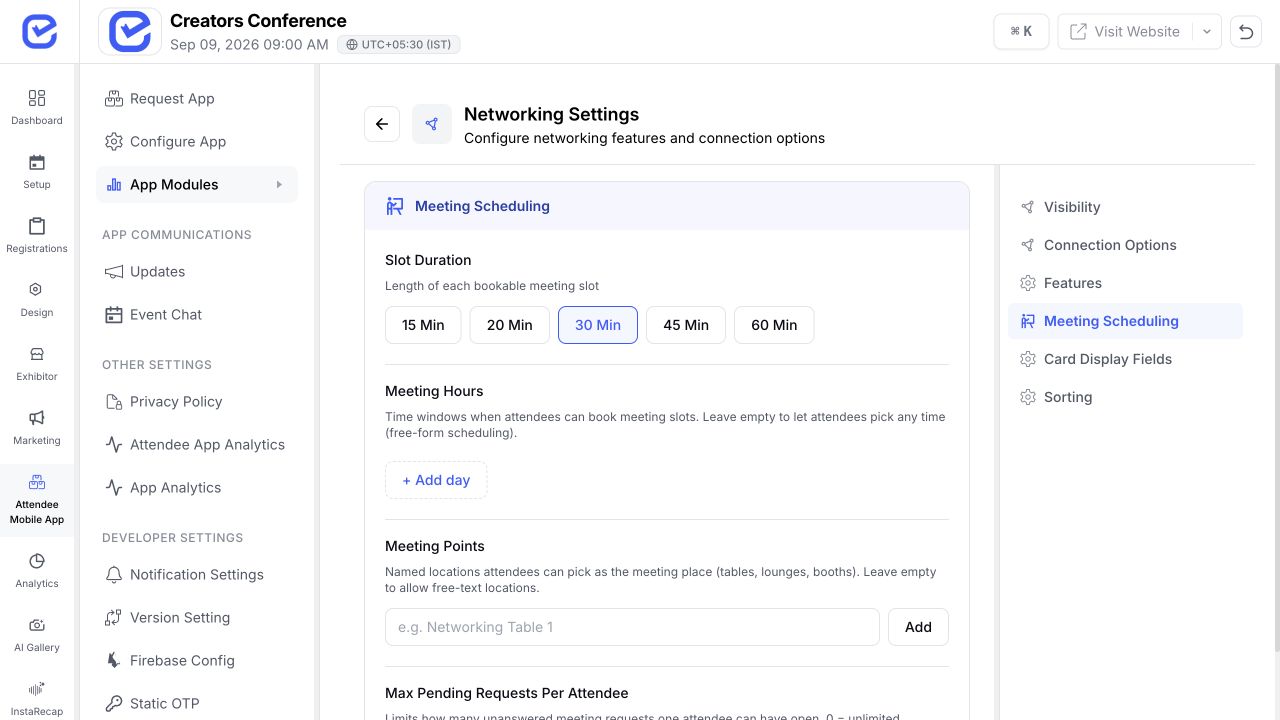
Task: Go to Registrations clipboard icon
Action: point(37,227)
